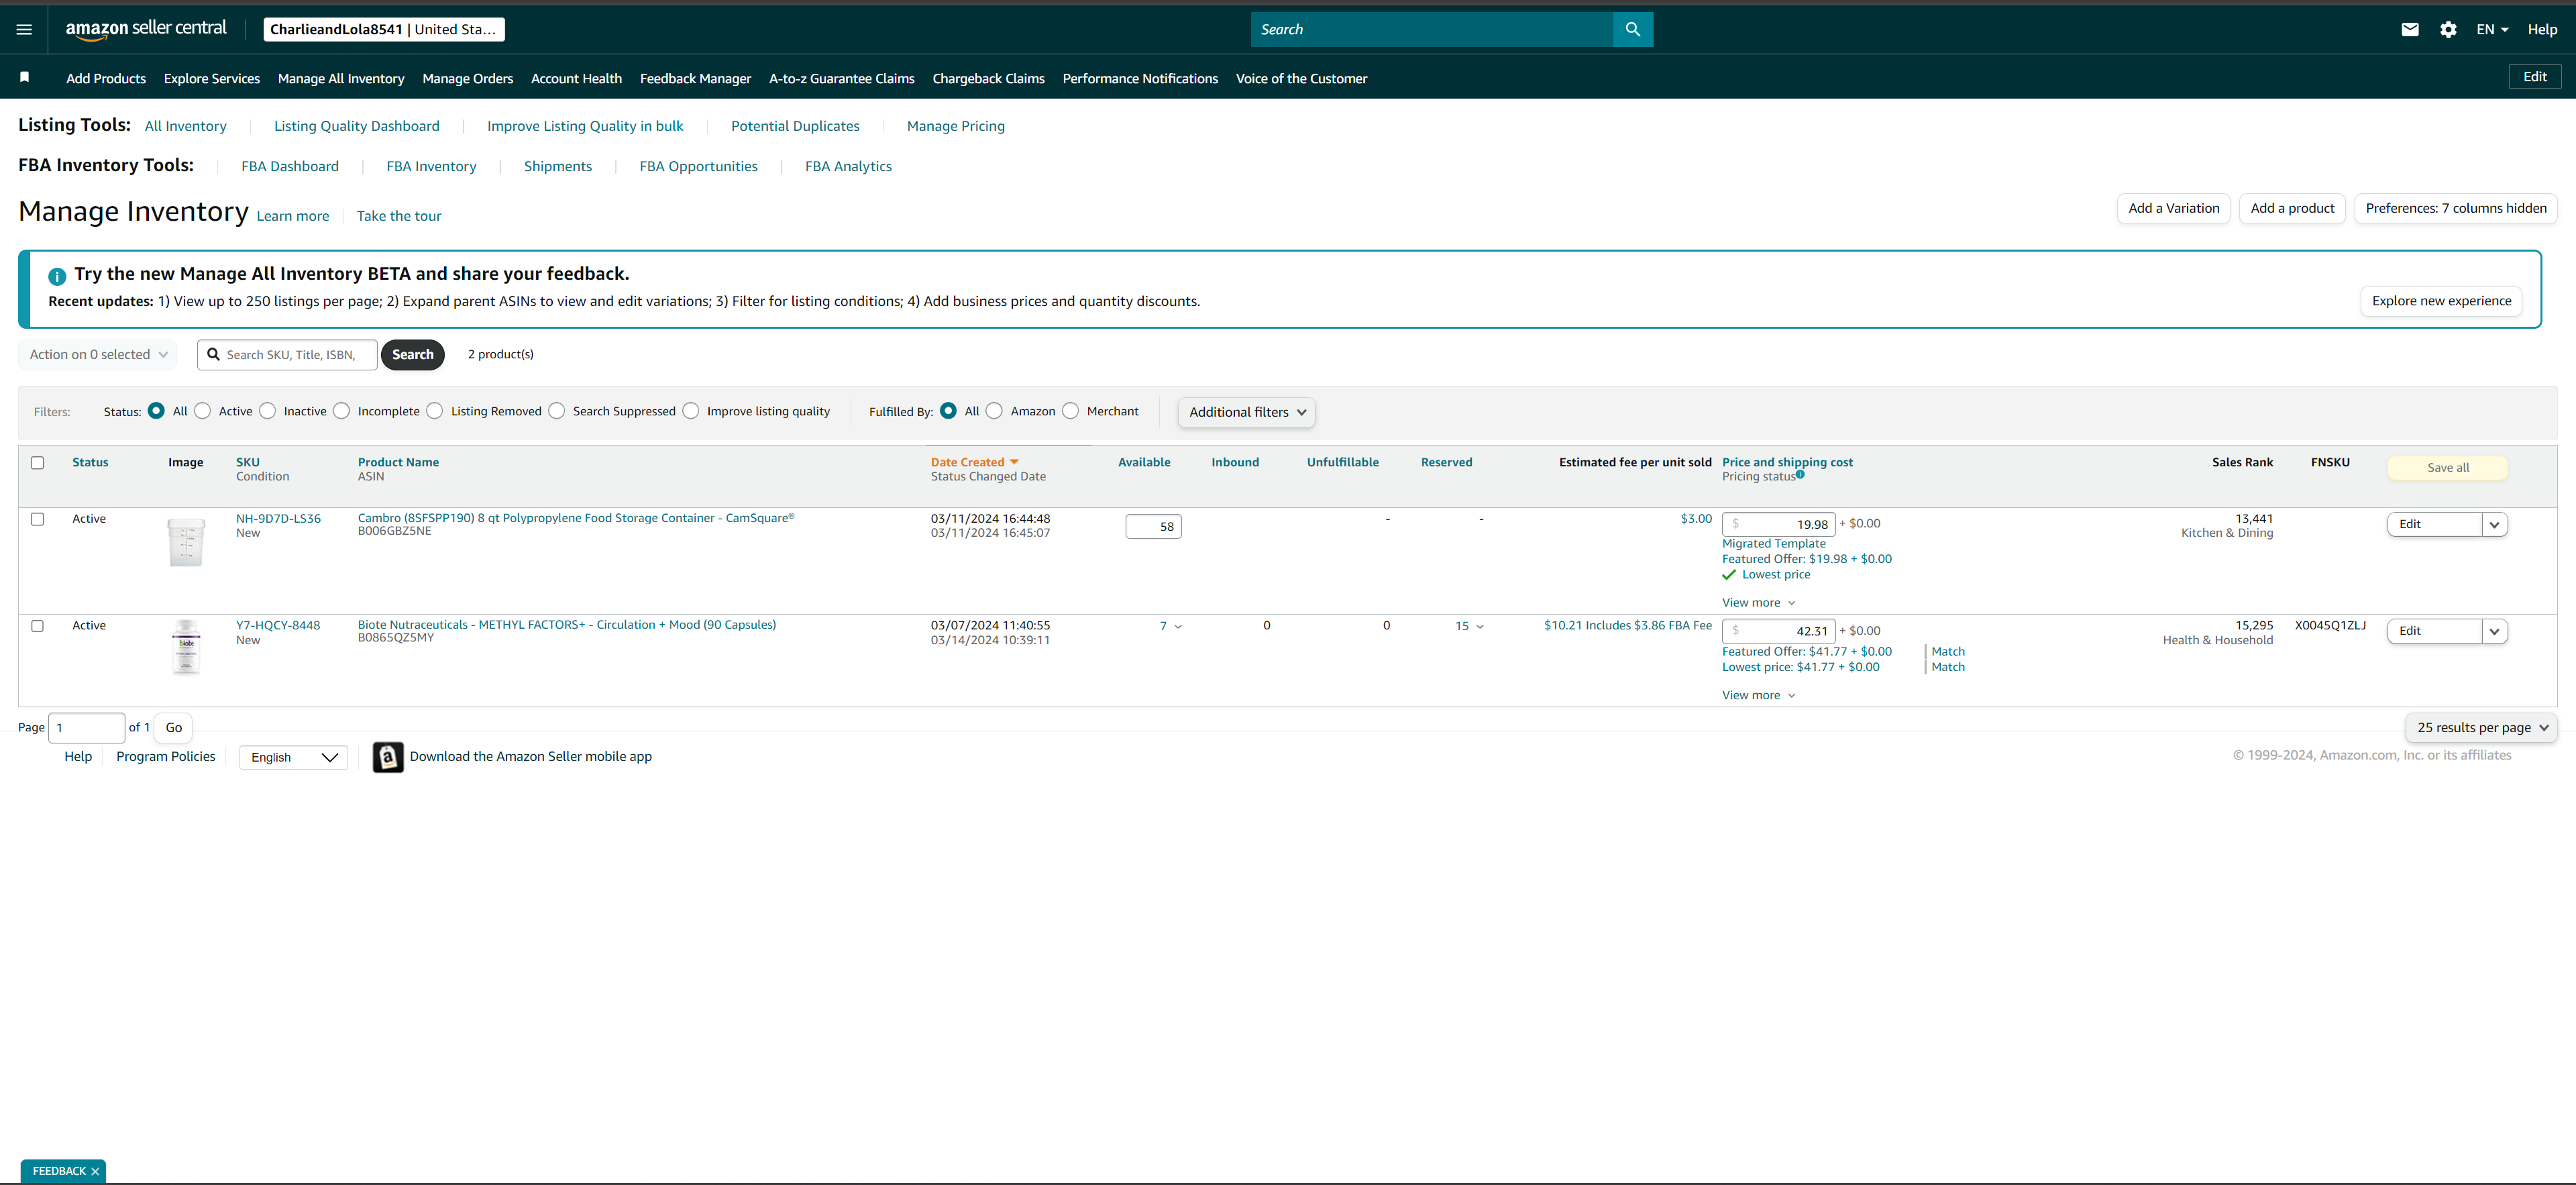Expand the Reserved 15 quantity chevron

[1480, 627]
